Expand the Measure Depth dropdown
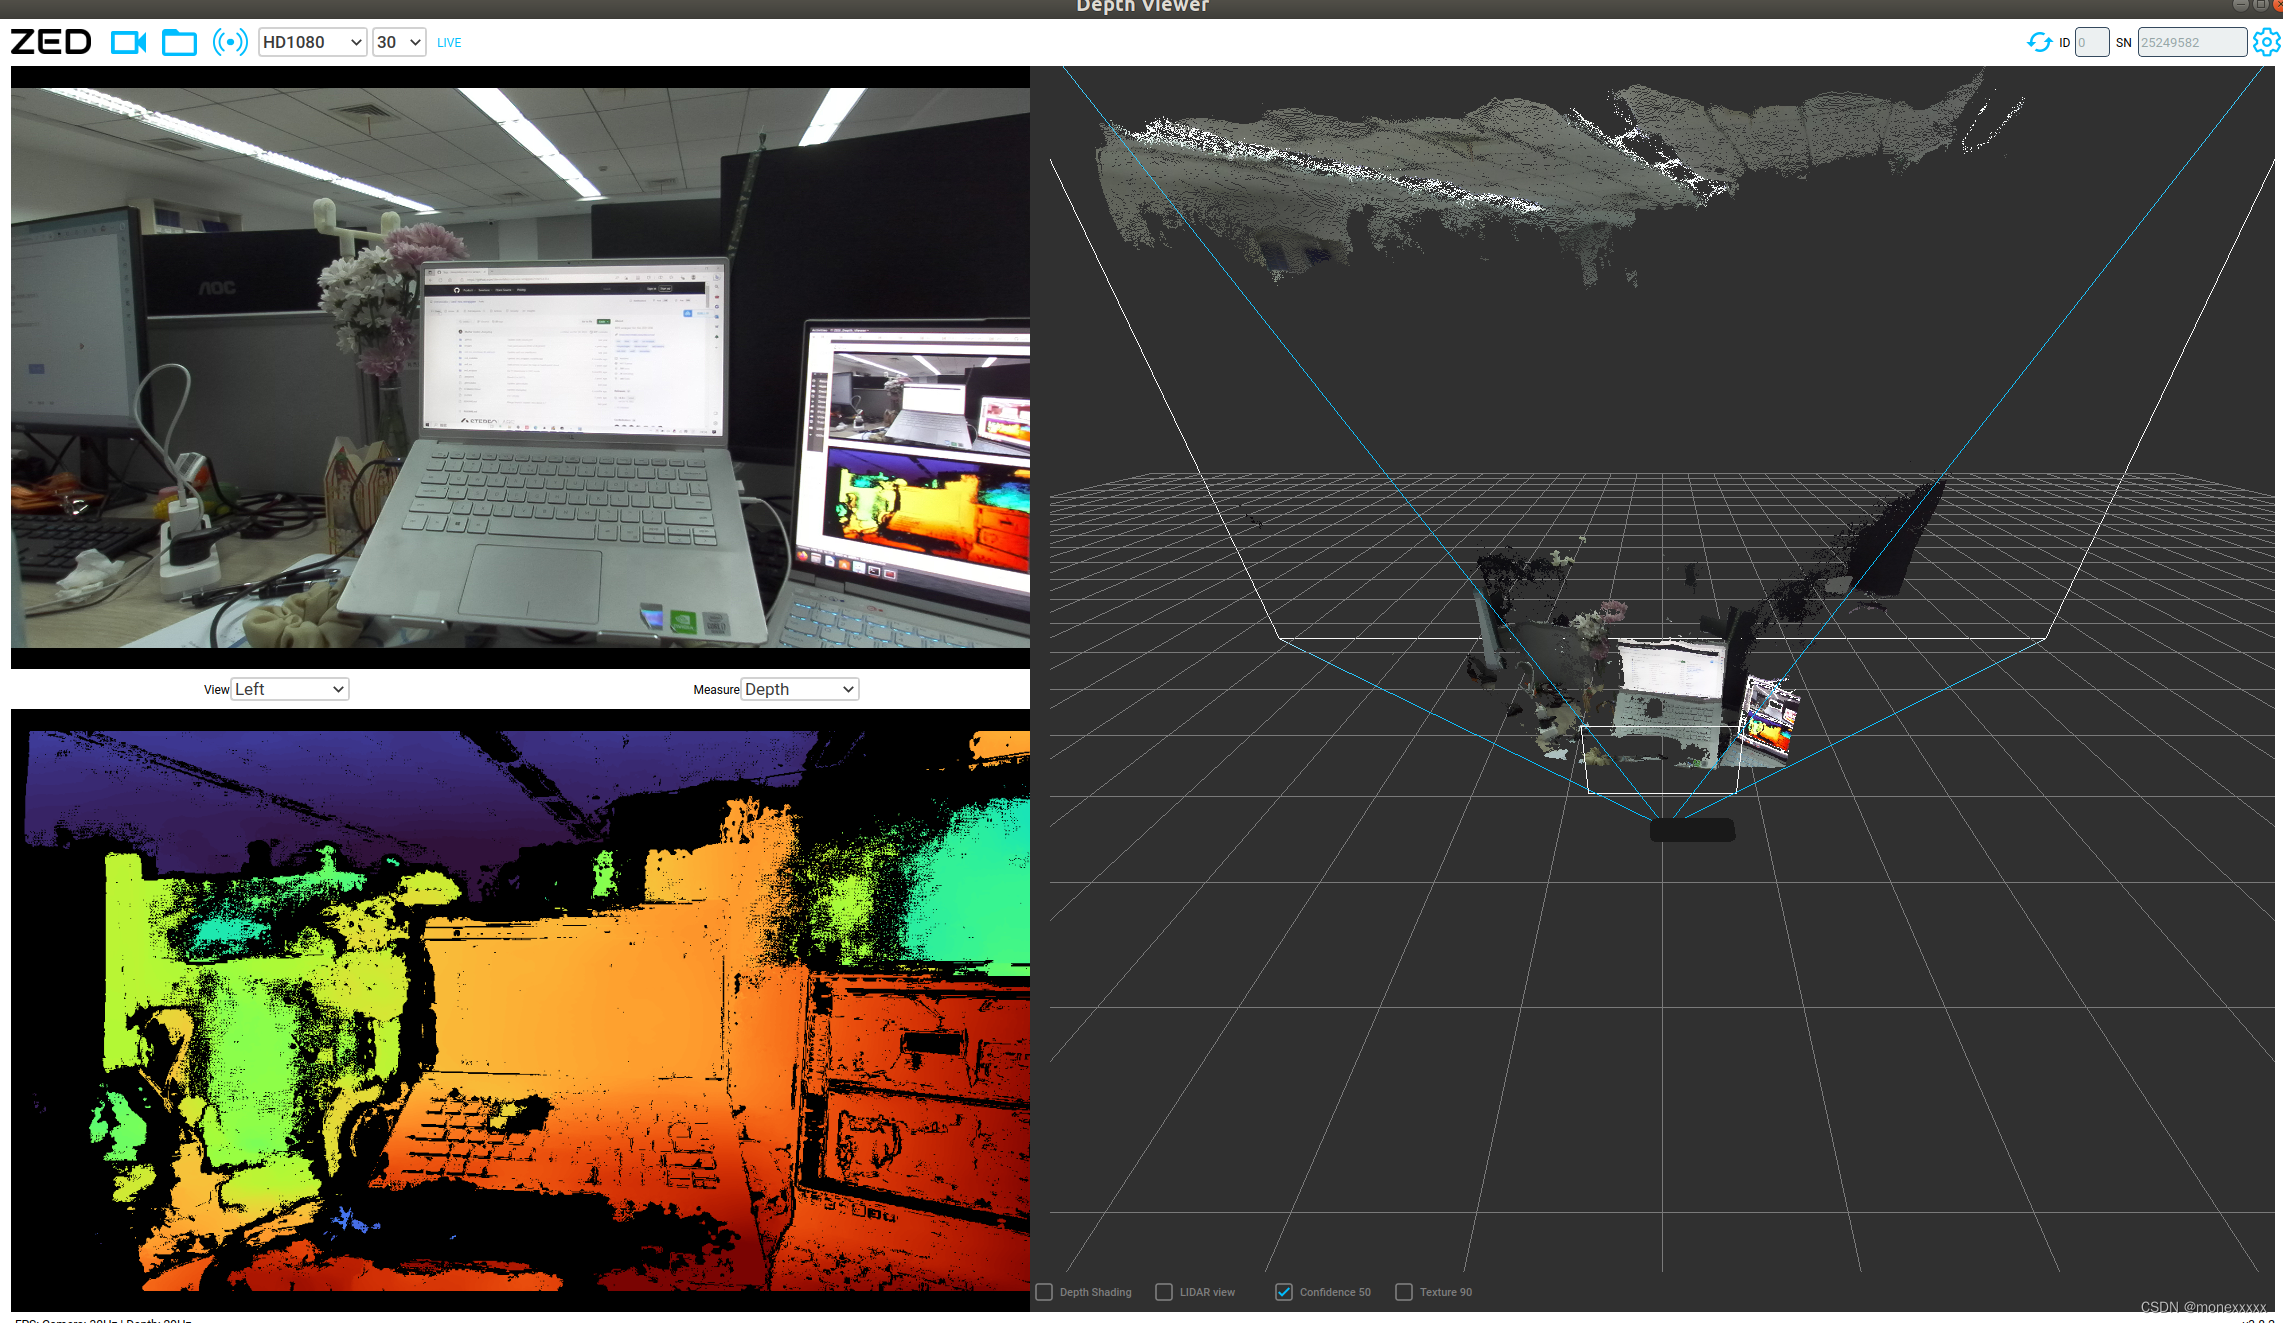The image size is (2283, 1323). [799, 689]
